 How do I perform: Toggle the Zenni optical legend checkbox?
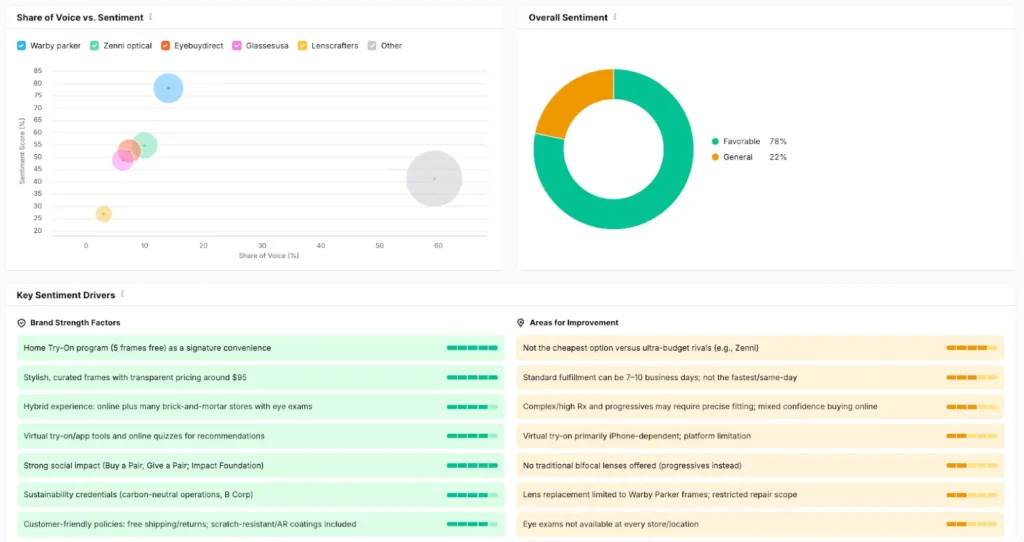tap(95, 46)
